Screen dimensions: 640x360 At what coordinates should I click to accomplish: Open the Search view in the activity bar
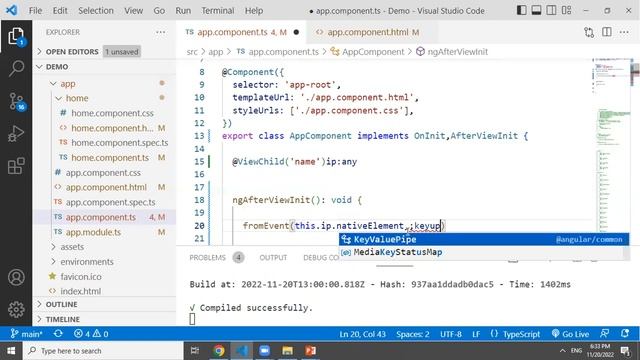click(16, 68)
